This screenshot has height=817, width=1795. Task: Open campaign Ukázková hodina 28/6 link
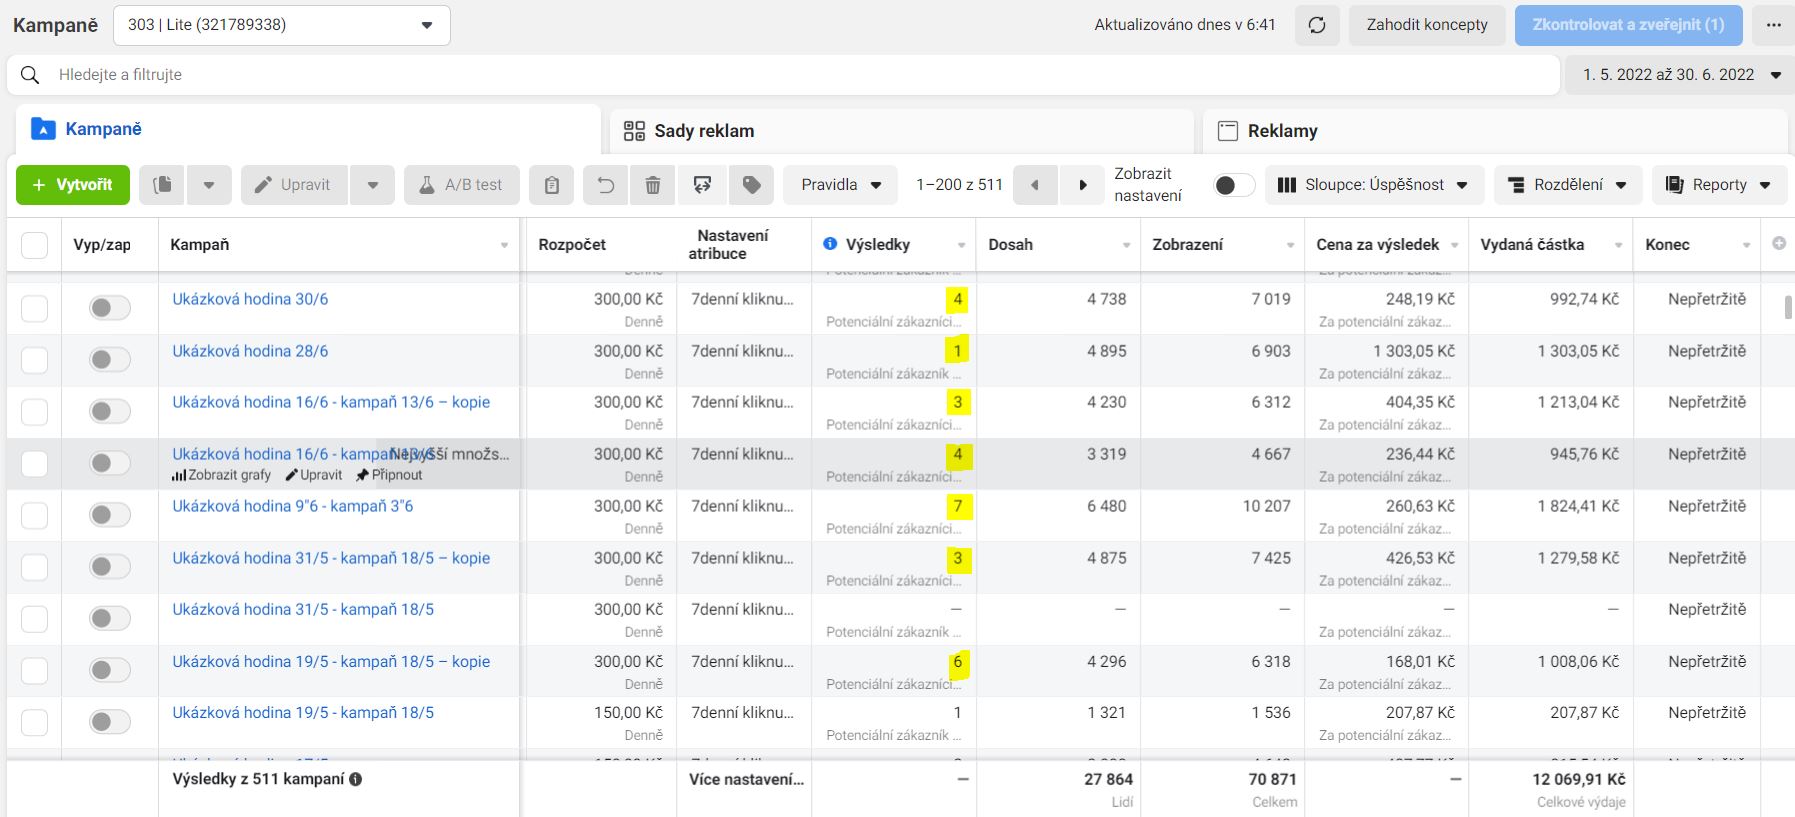point(250,351)
